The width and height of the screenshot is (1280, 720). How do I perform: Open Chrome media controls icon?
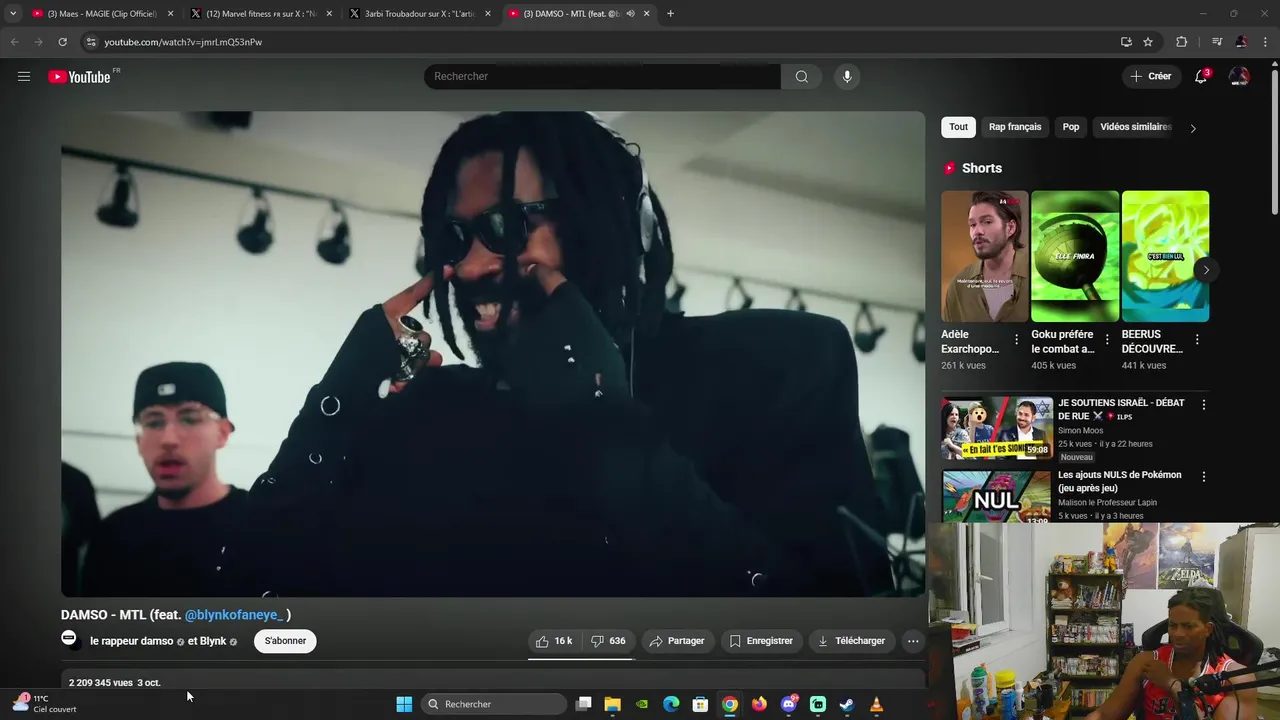coord(1217,42)
